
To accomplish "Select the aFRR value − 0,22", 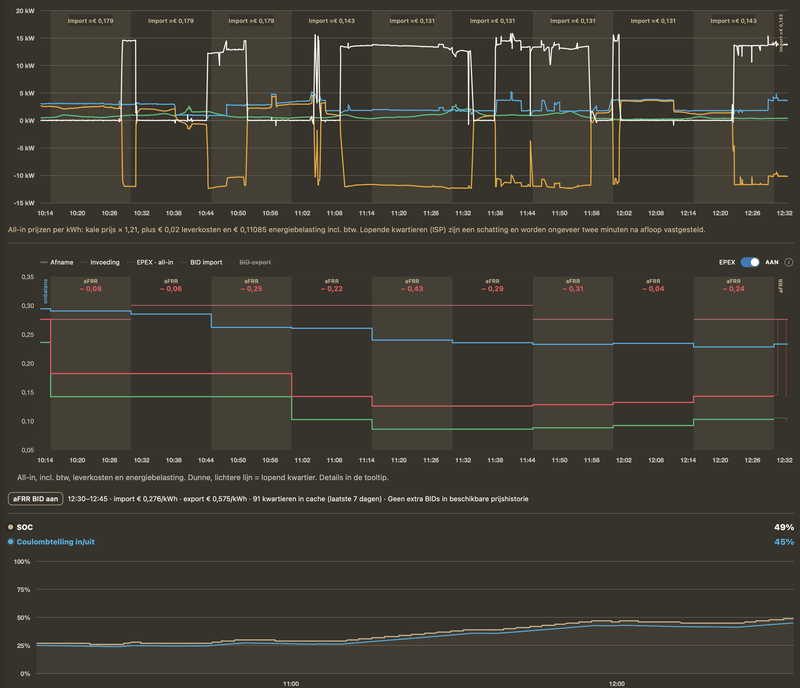I will (332, 289).
